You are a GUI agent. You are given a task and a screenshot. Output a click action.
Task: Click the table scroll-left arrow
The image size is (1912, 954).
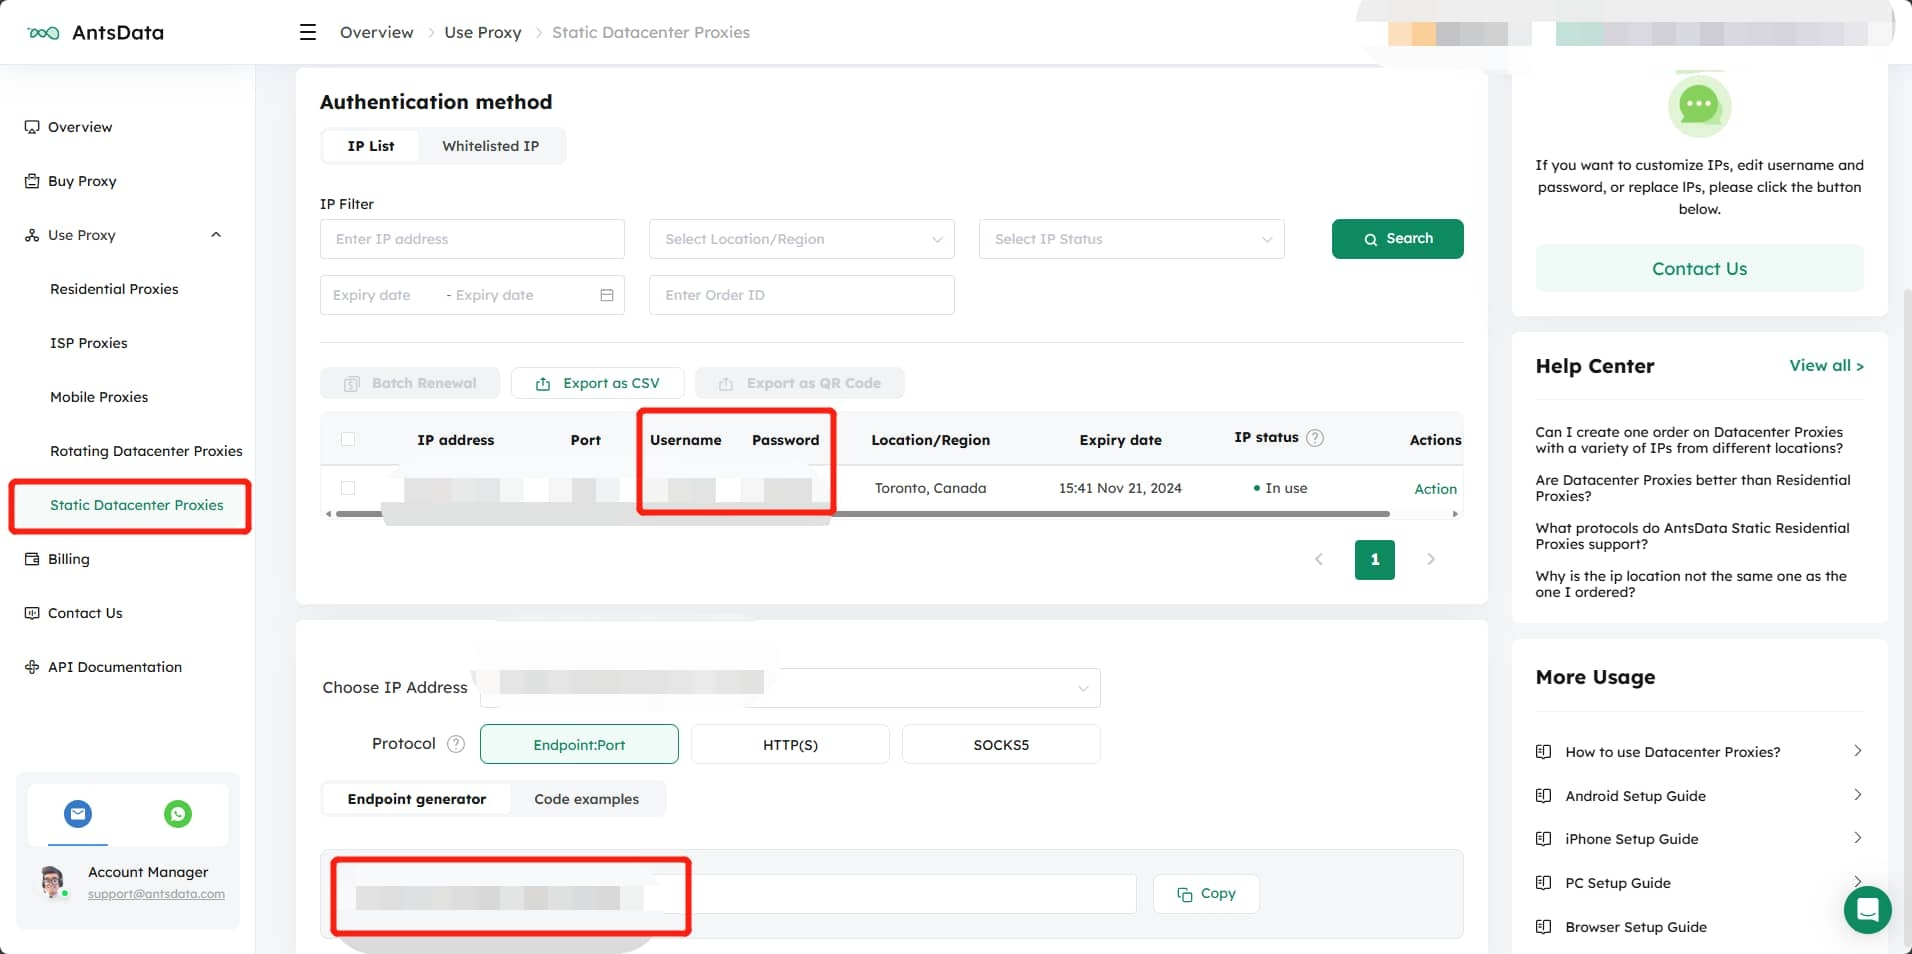(x=328, y=514)
